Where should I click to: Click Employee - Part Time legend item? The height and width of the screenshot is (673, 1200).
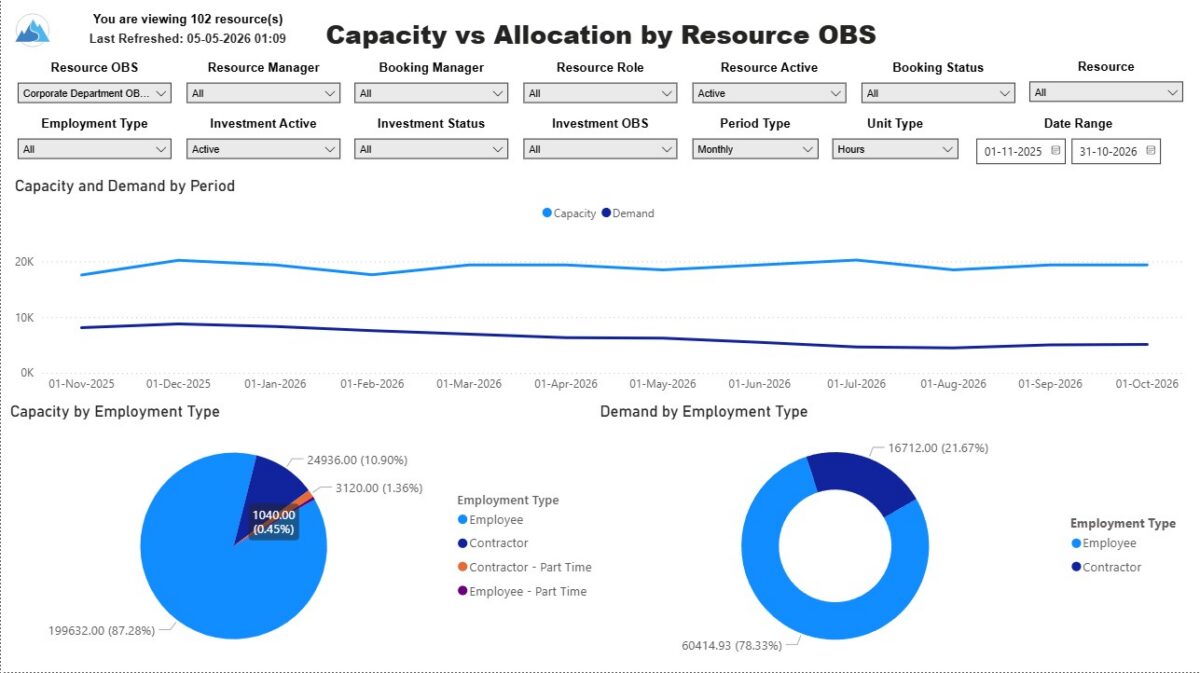tap(522, 591)
